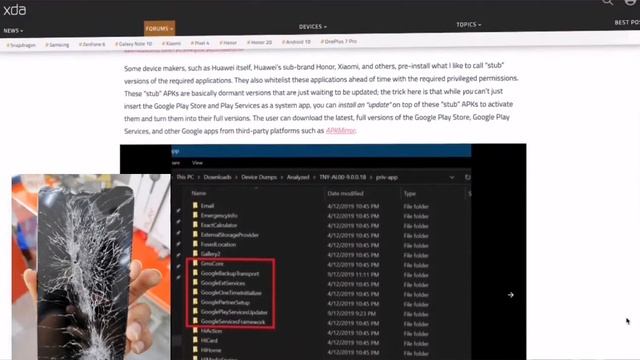
Task: Follow the APKMirror link
Action: coord(341,131)
